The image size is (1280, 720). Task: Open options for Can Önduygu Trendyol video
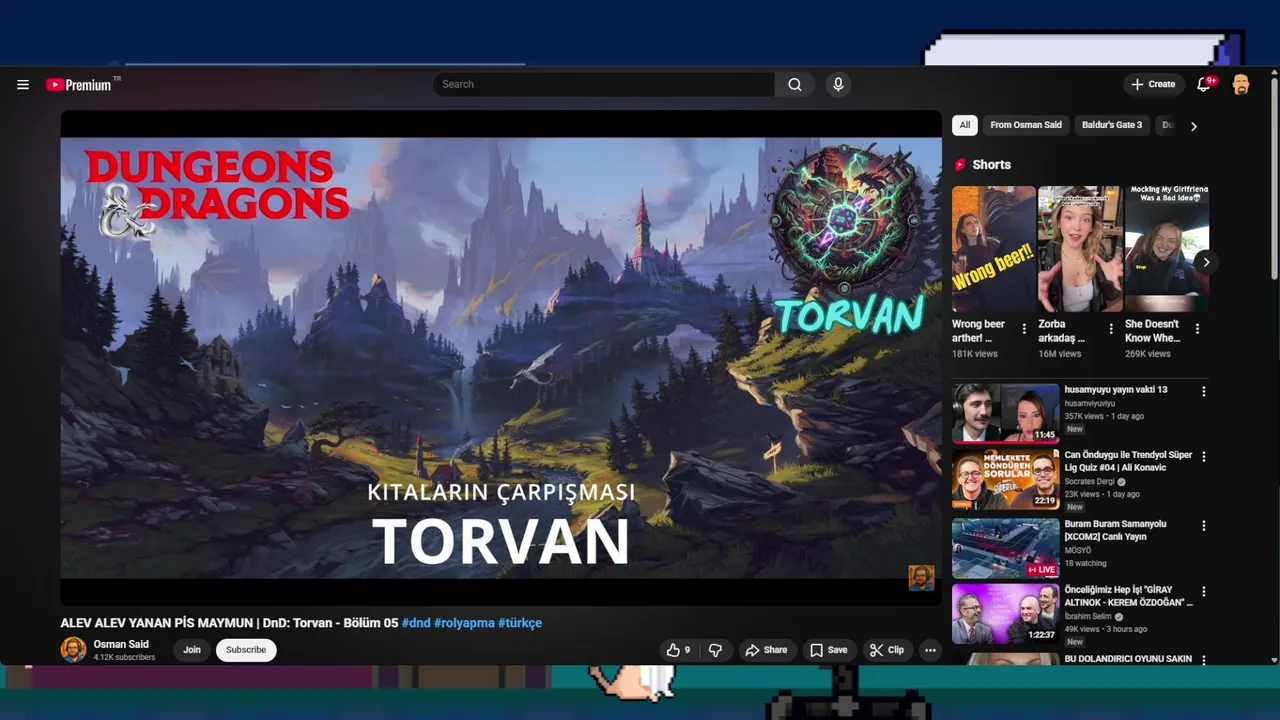point(1203,457)
